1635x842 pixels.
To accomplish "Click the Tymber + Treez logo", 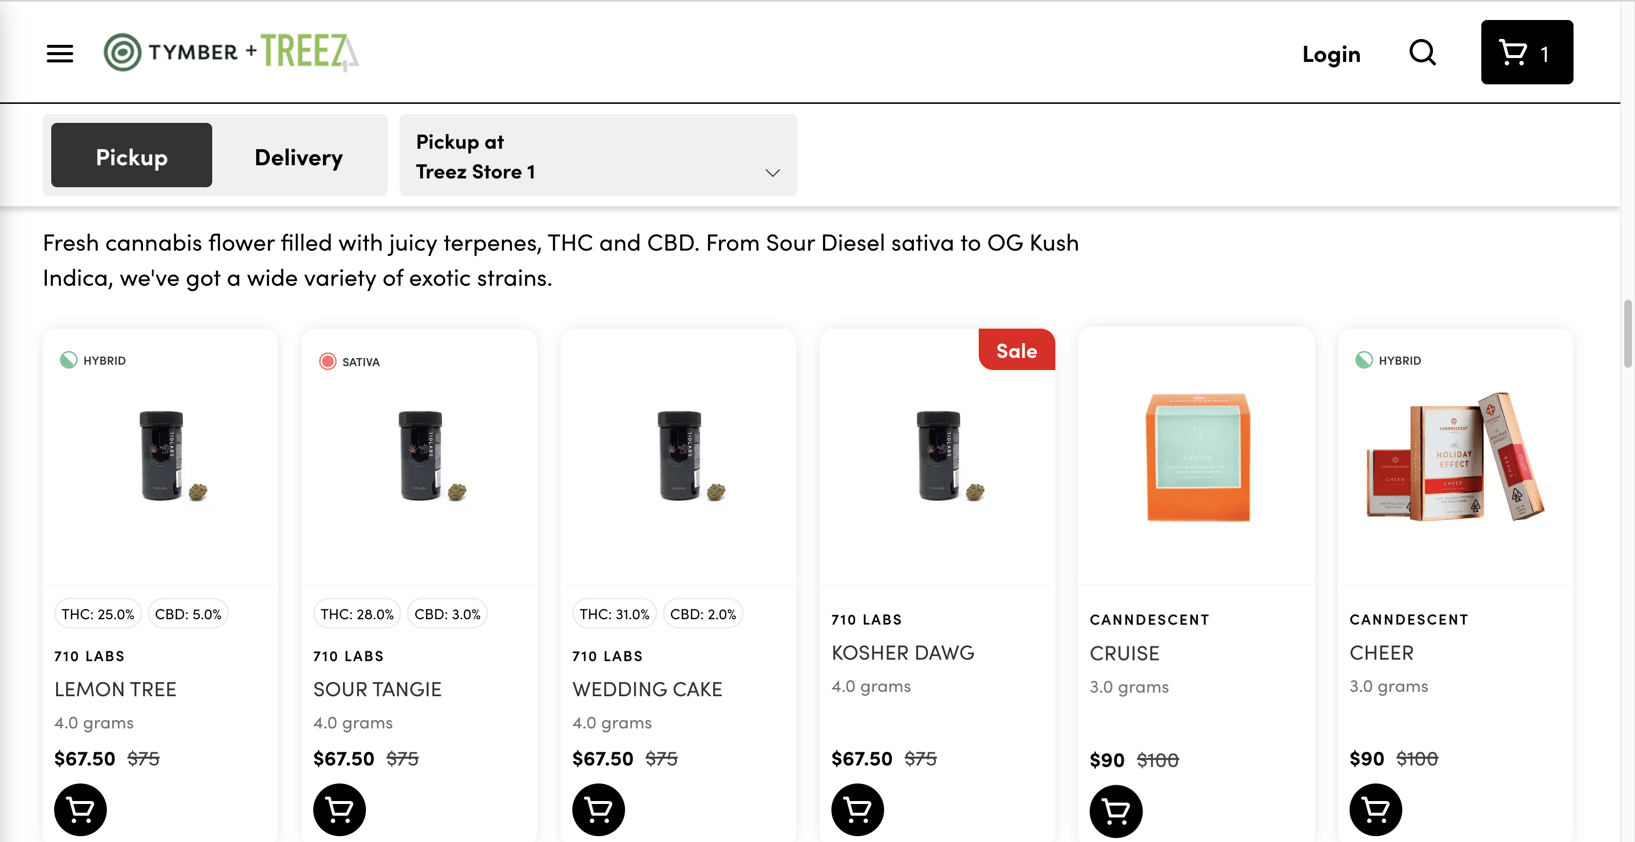I will point(230,51).
